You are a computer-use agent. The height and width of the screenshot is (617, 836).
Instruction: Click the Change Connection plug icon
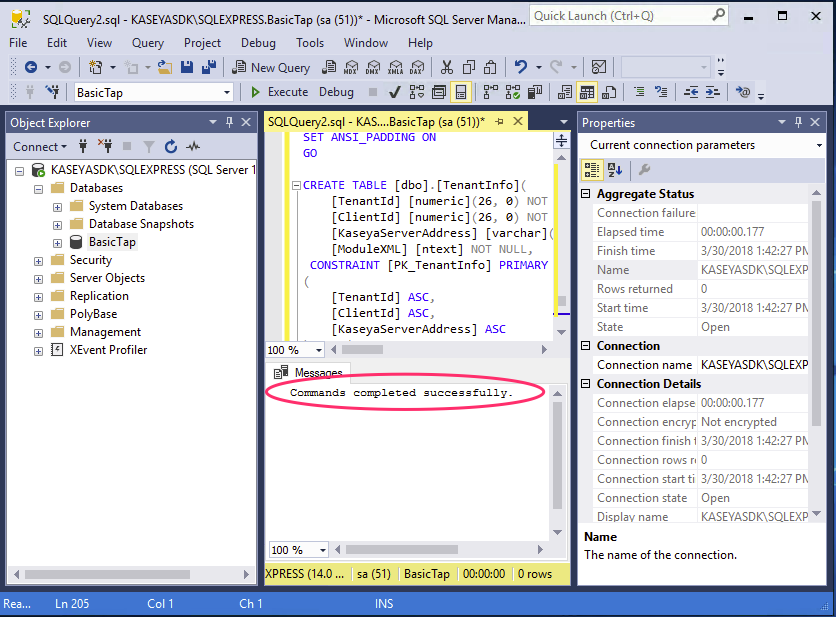(x=52, y=92)
